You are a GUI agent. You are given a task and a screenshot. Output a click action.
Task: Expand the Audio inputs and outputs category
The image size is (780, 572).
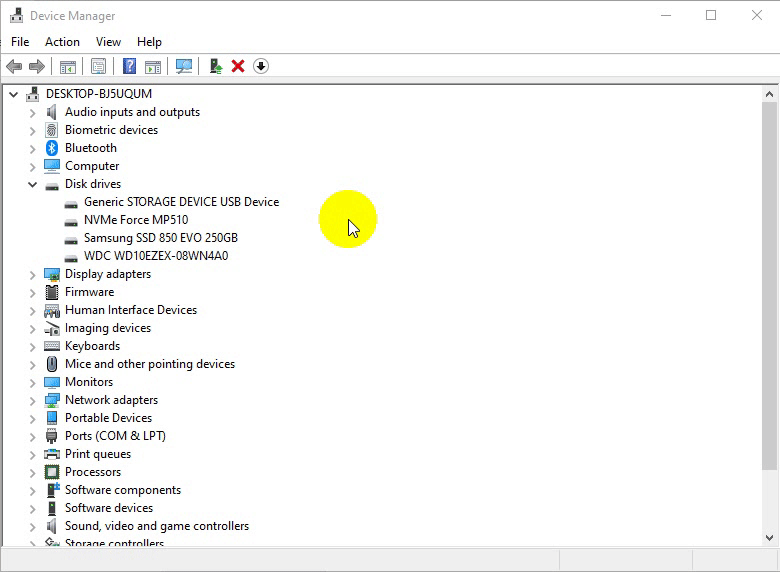tap(33, 113)
